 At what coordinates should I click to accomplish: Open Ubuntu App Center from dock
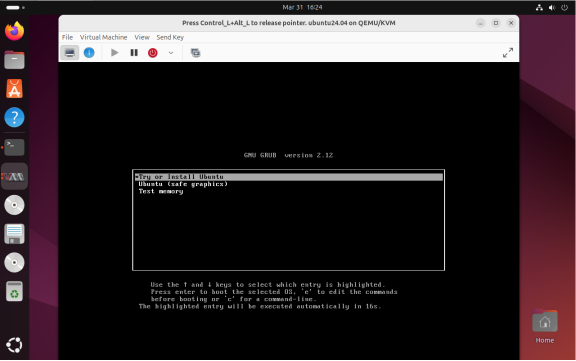click(14, 89)
